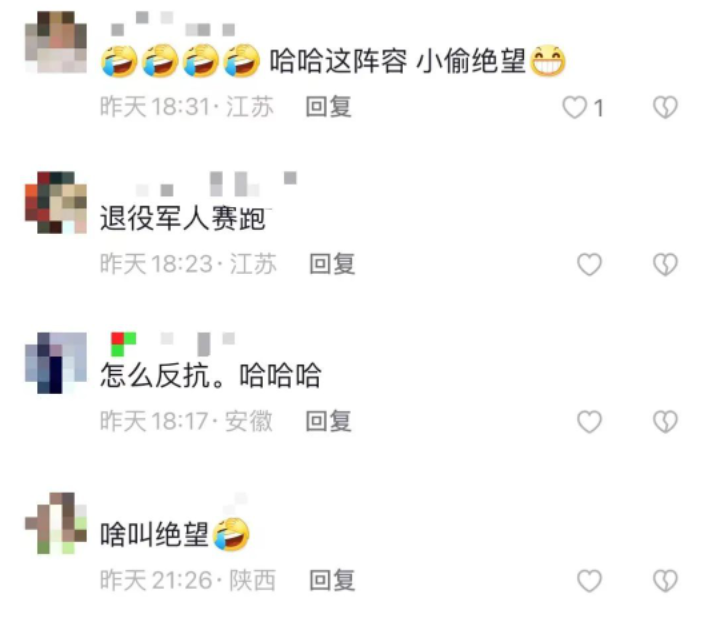The image size is (707, 618).
Task: Open avatar of 退役军人赛跑 commenter
Action: [56, 202]
